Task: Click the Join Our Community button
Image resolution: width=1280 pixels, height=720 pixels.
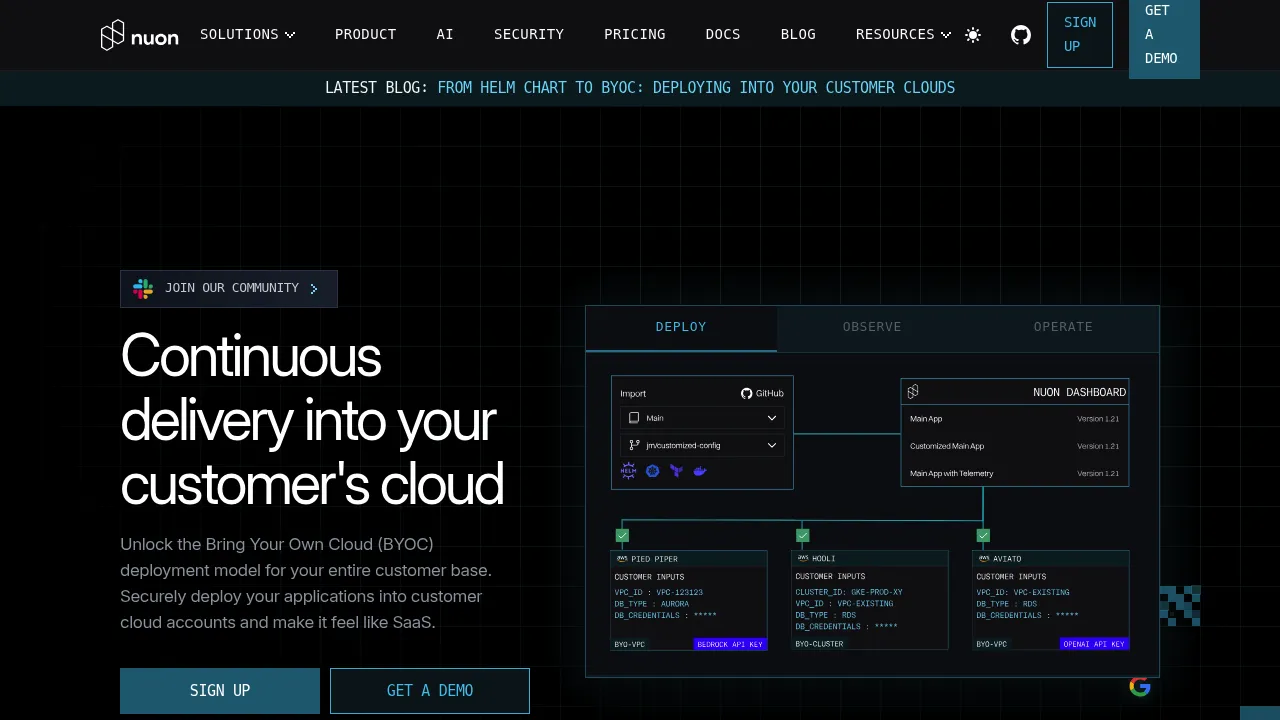Action: 229,289
